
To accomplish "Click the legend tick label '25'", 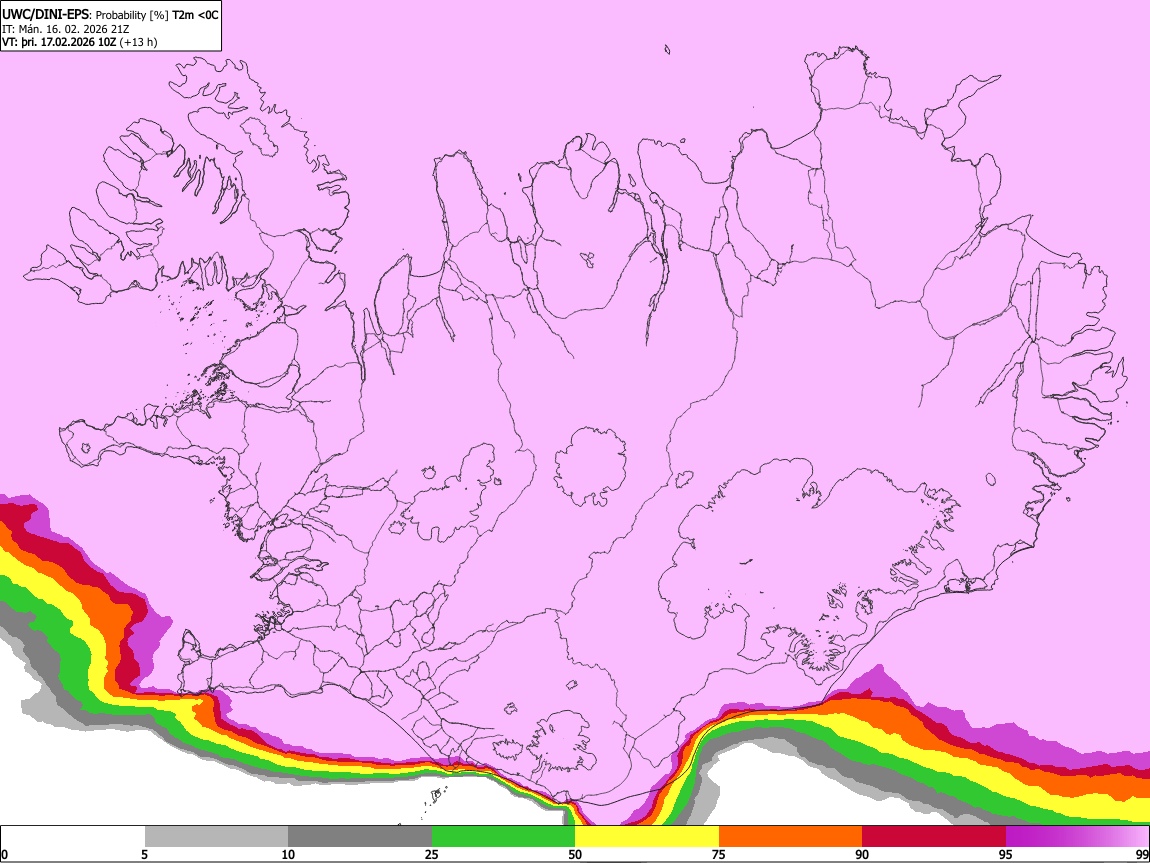I will click(x=432, y=855).
